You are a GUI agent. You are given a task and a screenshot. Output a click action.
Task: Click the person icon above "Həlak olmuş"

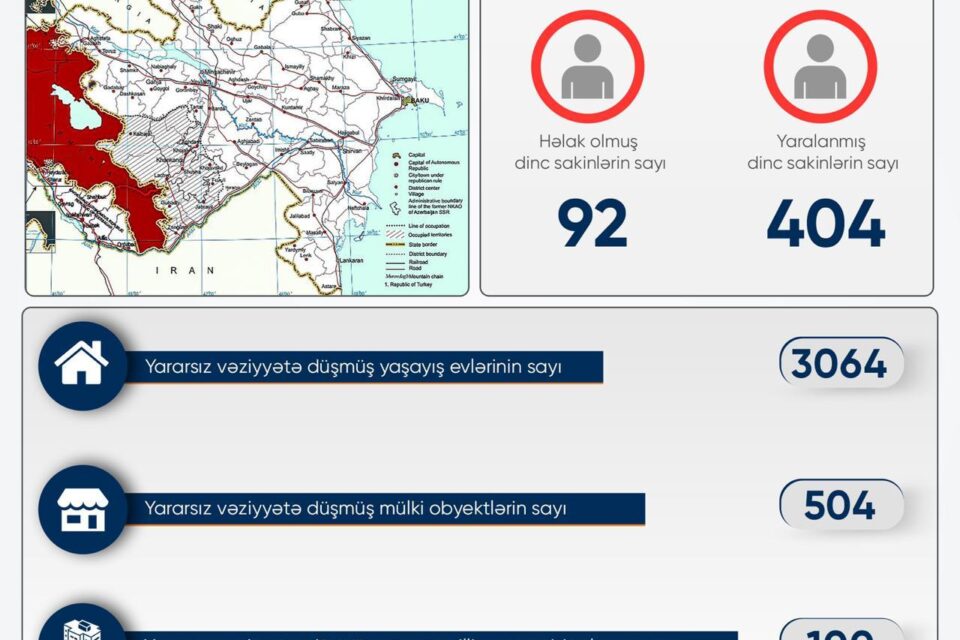pos(587,66)
